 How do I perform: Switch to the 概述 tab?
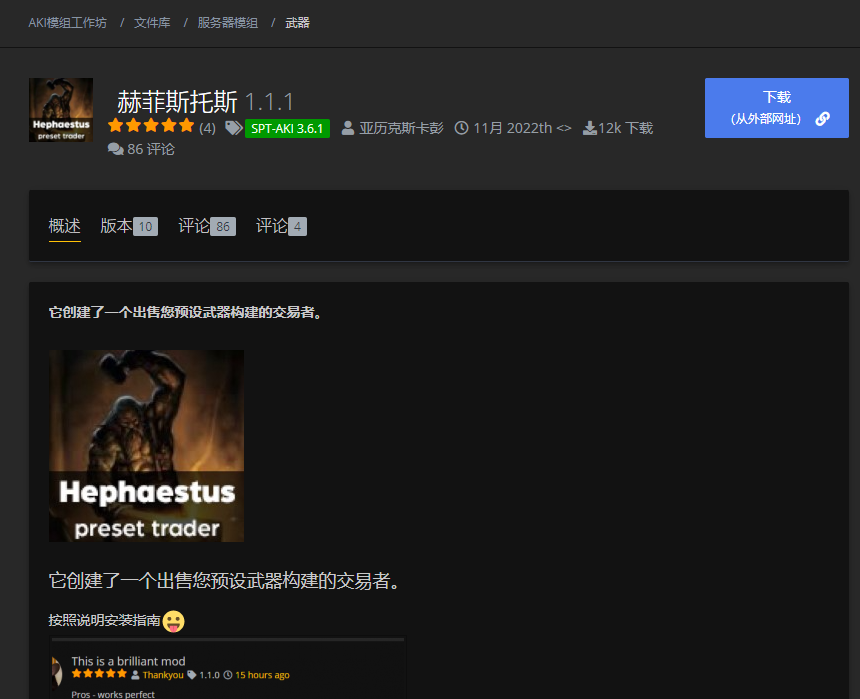(65, 226)
